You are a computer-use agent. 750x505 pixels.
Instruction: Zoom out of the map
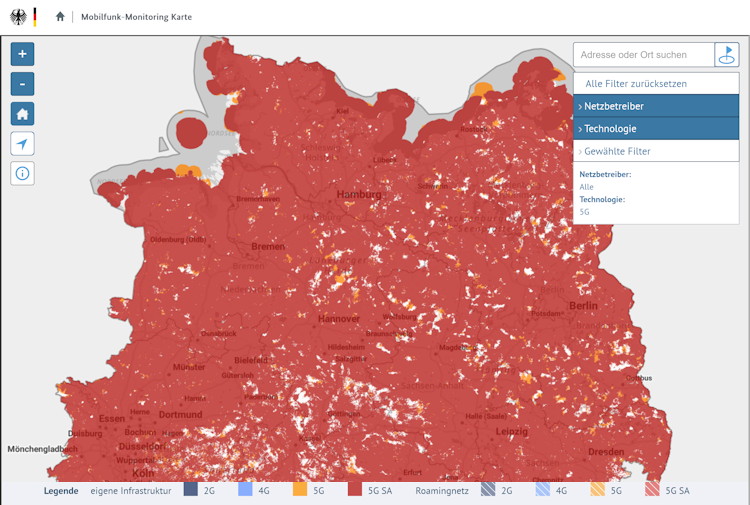point(23,84)
